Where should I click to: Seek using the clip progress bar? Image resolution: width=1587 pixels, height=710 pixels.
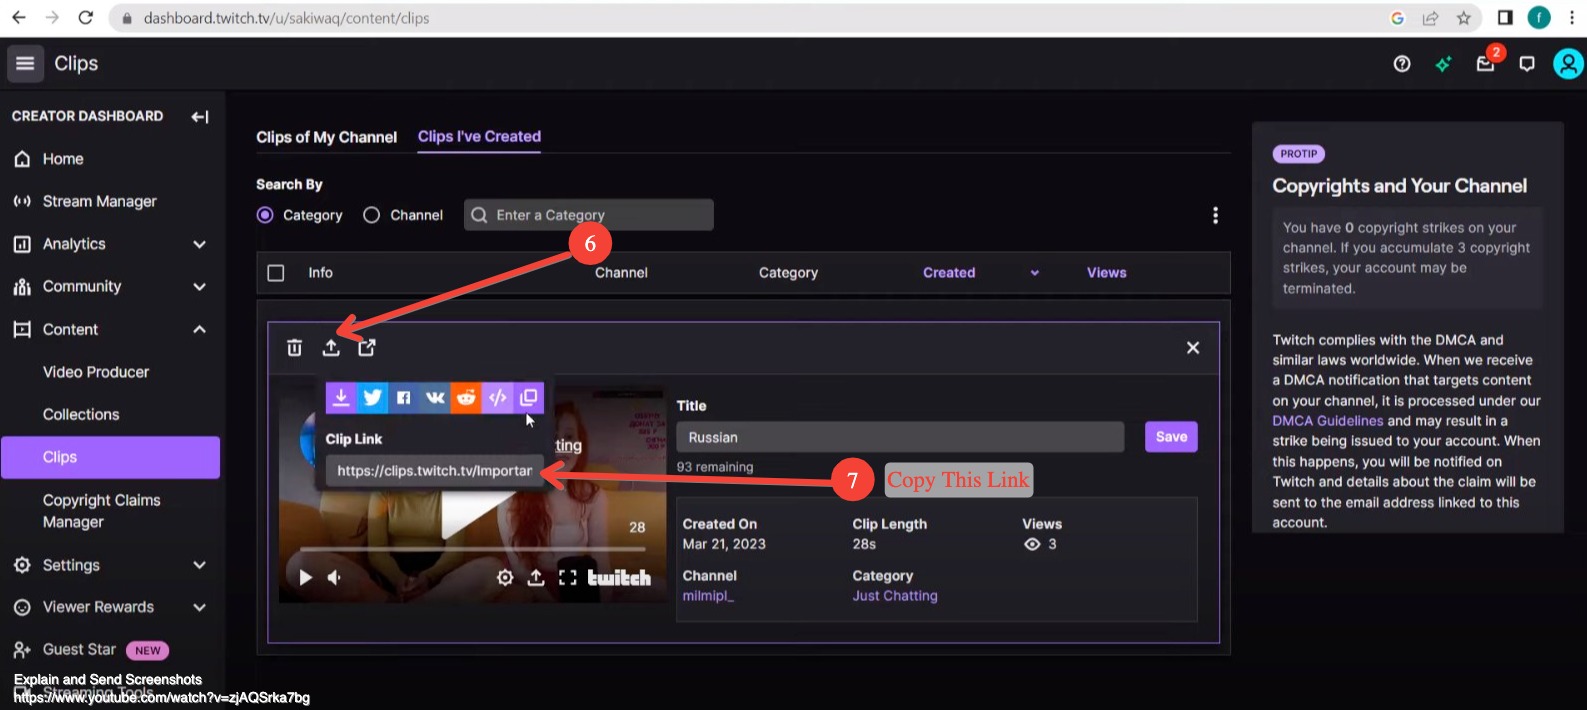(472, 549)
